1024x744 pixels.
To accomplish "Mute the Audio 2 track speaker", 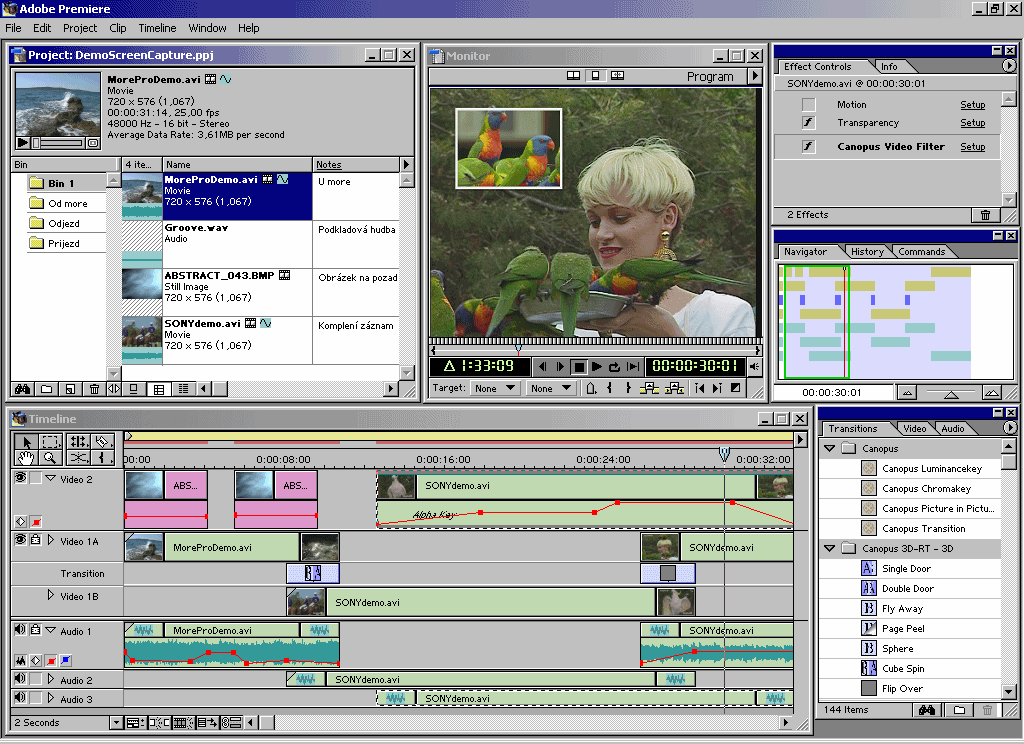I will [19, 679].
